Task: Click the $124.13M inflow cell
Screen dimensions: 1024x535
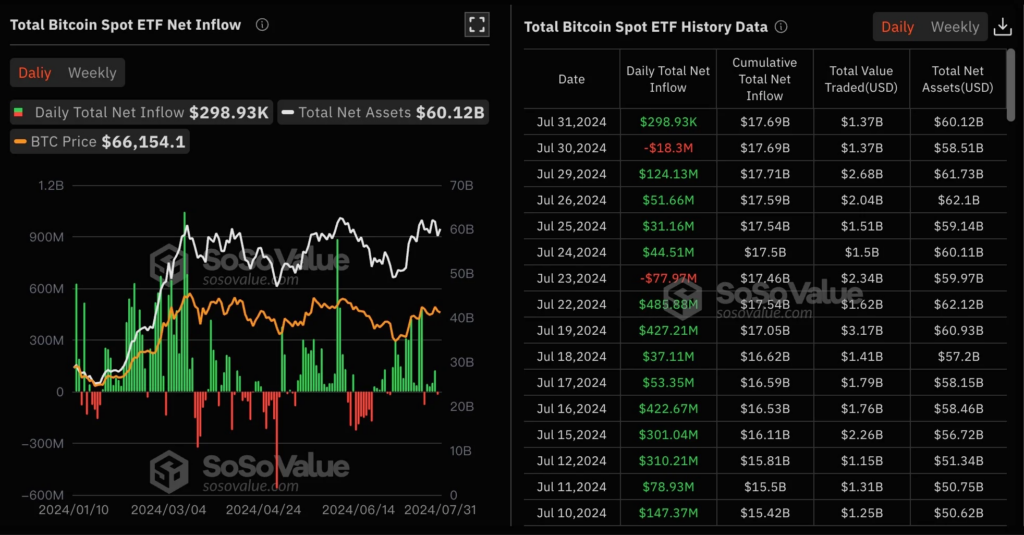Action: 668,174
